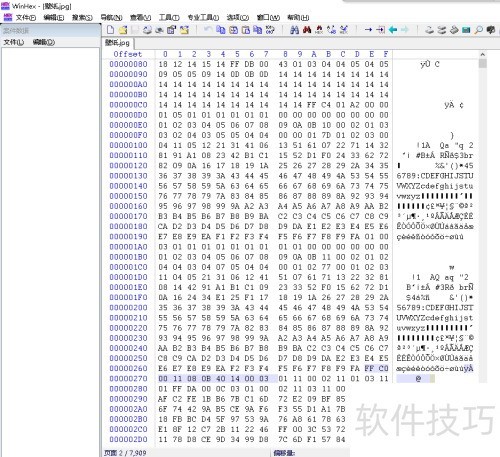The height and width of the screenshot is (457, 500).
Task: Click the Open Disk icon
Action: coord(429,30)
